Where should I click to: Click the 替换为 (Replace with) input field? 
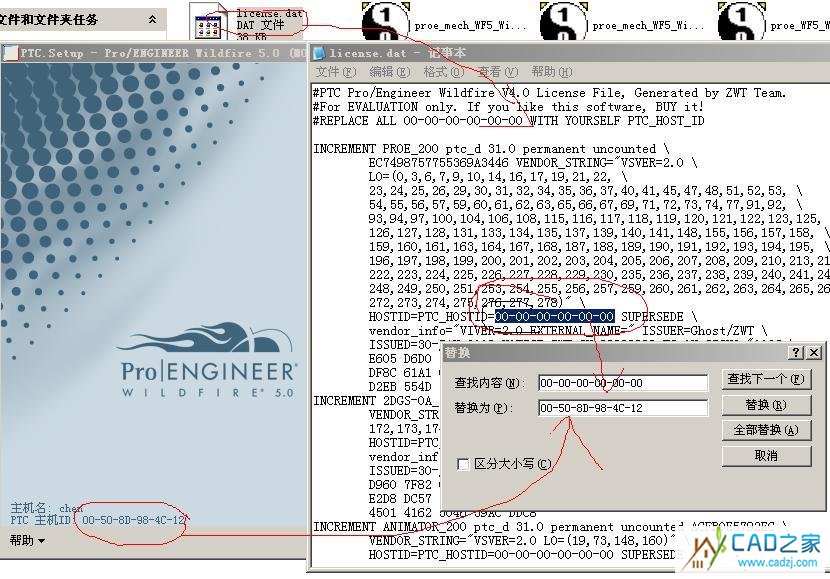coord(622,408)
